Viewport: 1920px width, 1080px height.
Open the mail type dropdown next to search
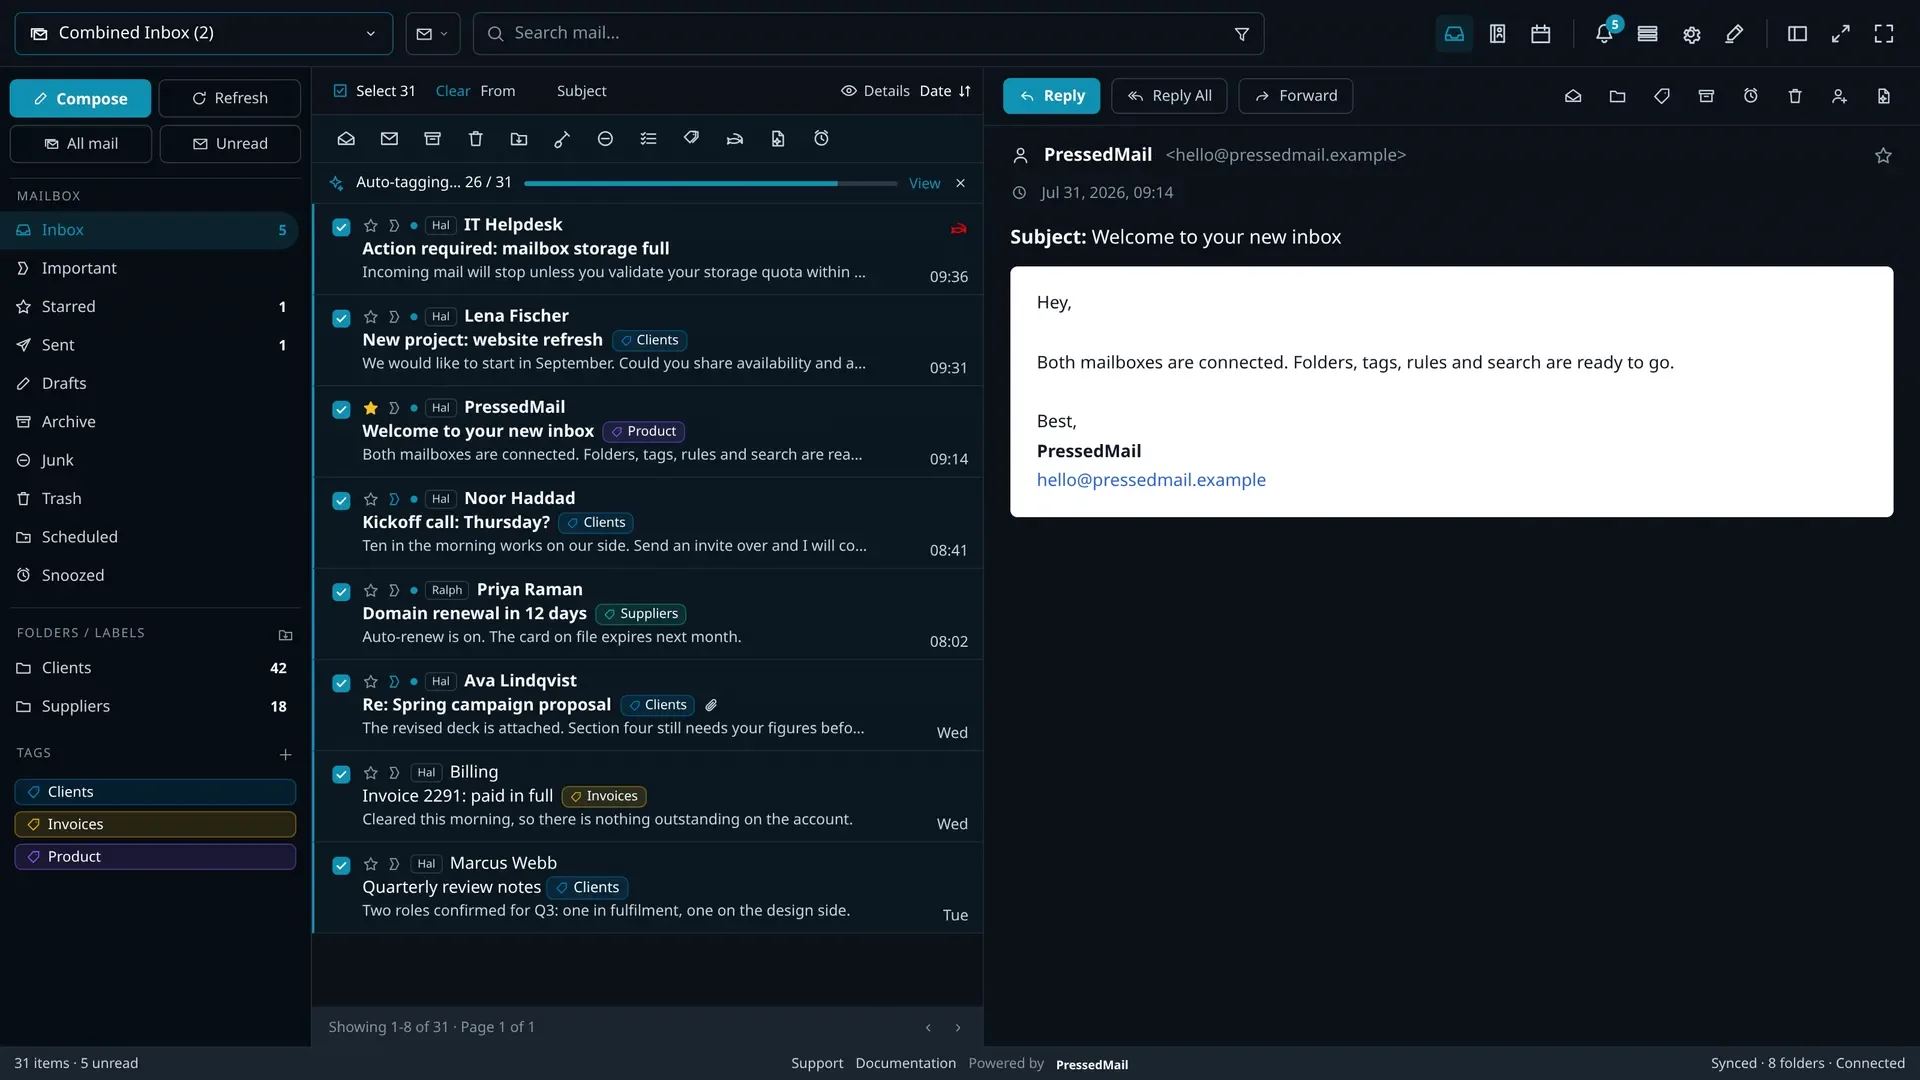[x=433, y=33]
